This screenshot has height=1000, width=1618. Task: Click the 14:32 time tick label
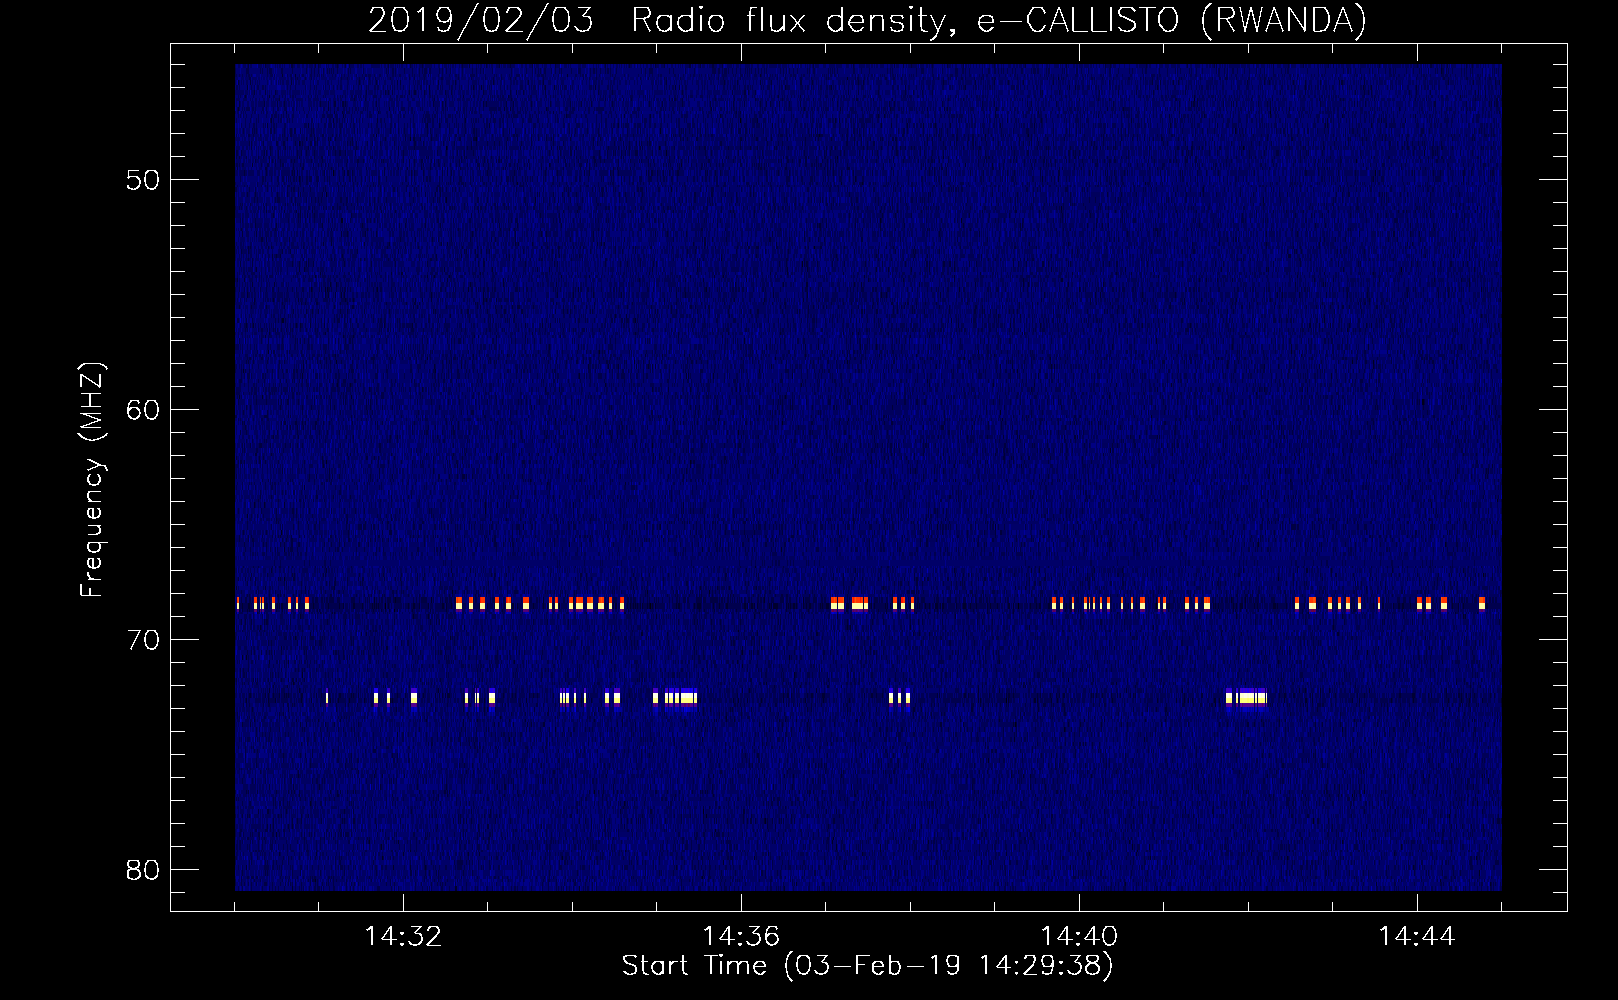click(403, 936)
